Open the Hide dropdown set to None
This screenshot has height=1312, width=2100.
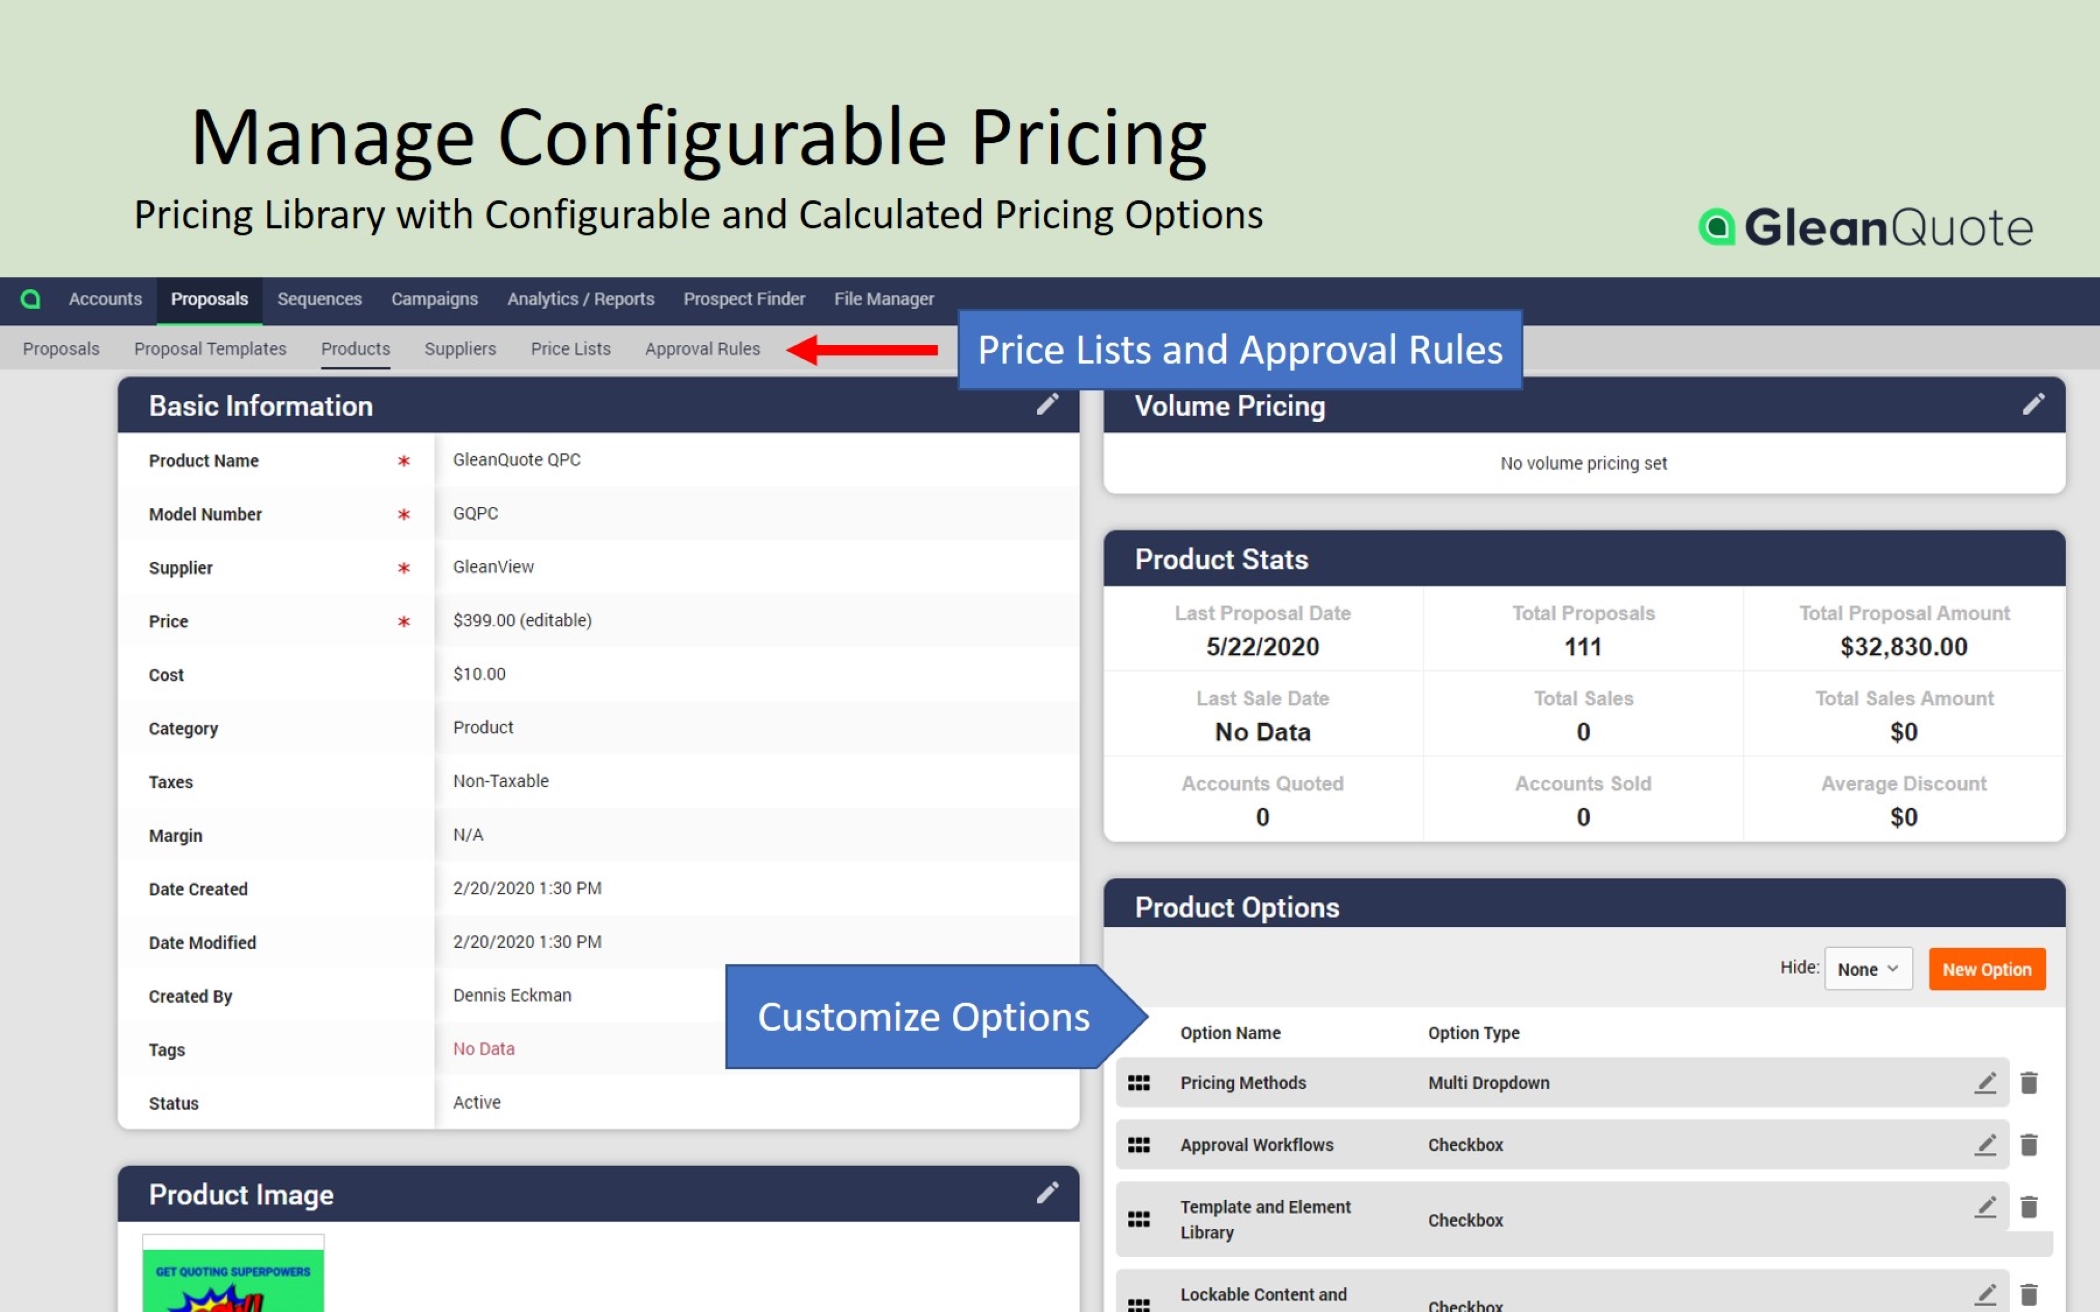tap(1867, 968)
